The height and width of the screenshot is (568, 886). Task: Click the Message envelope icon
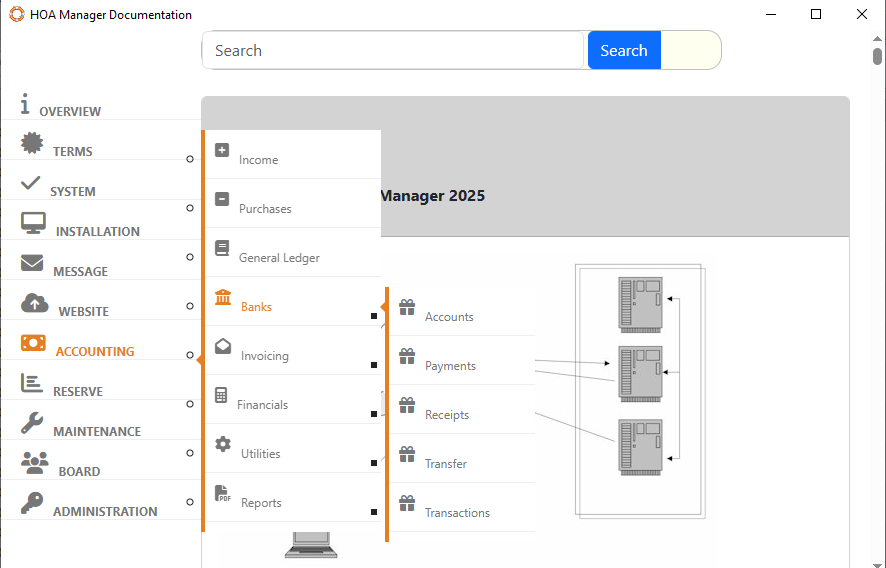click(32, 264)
